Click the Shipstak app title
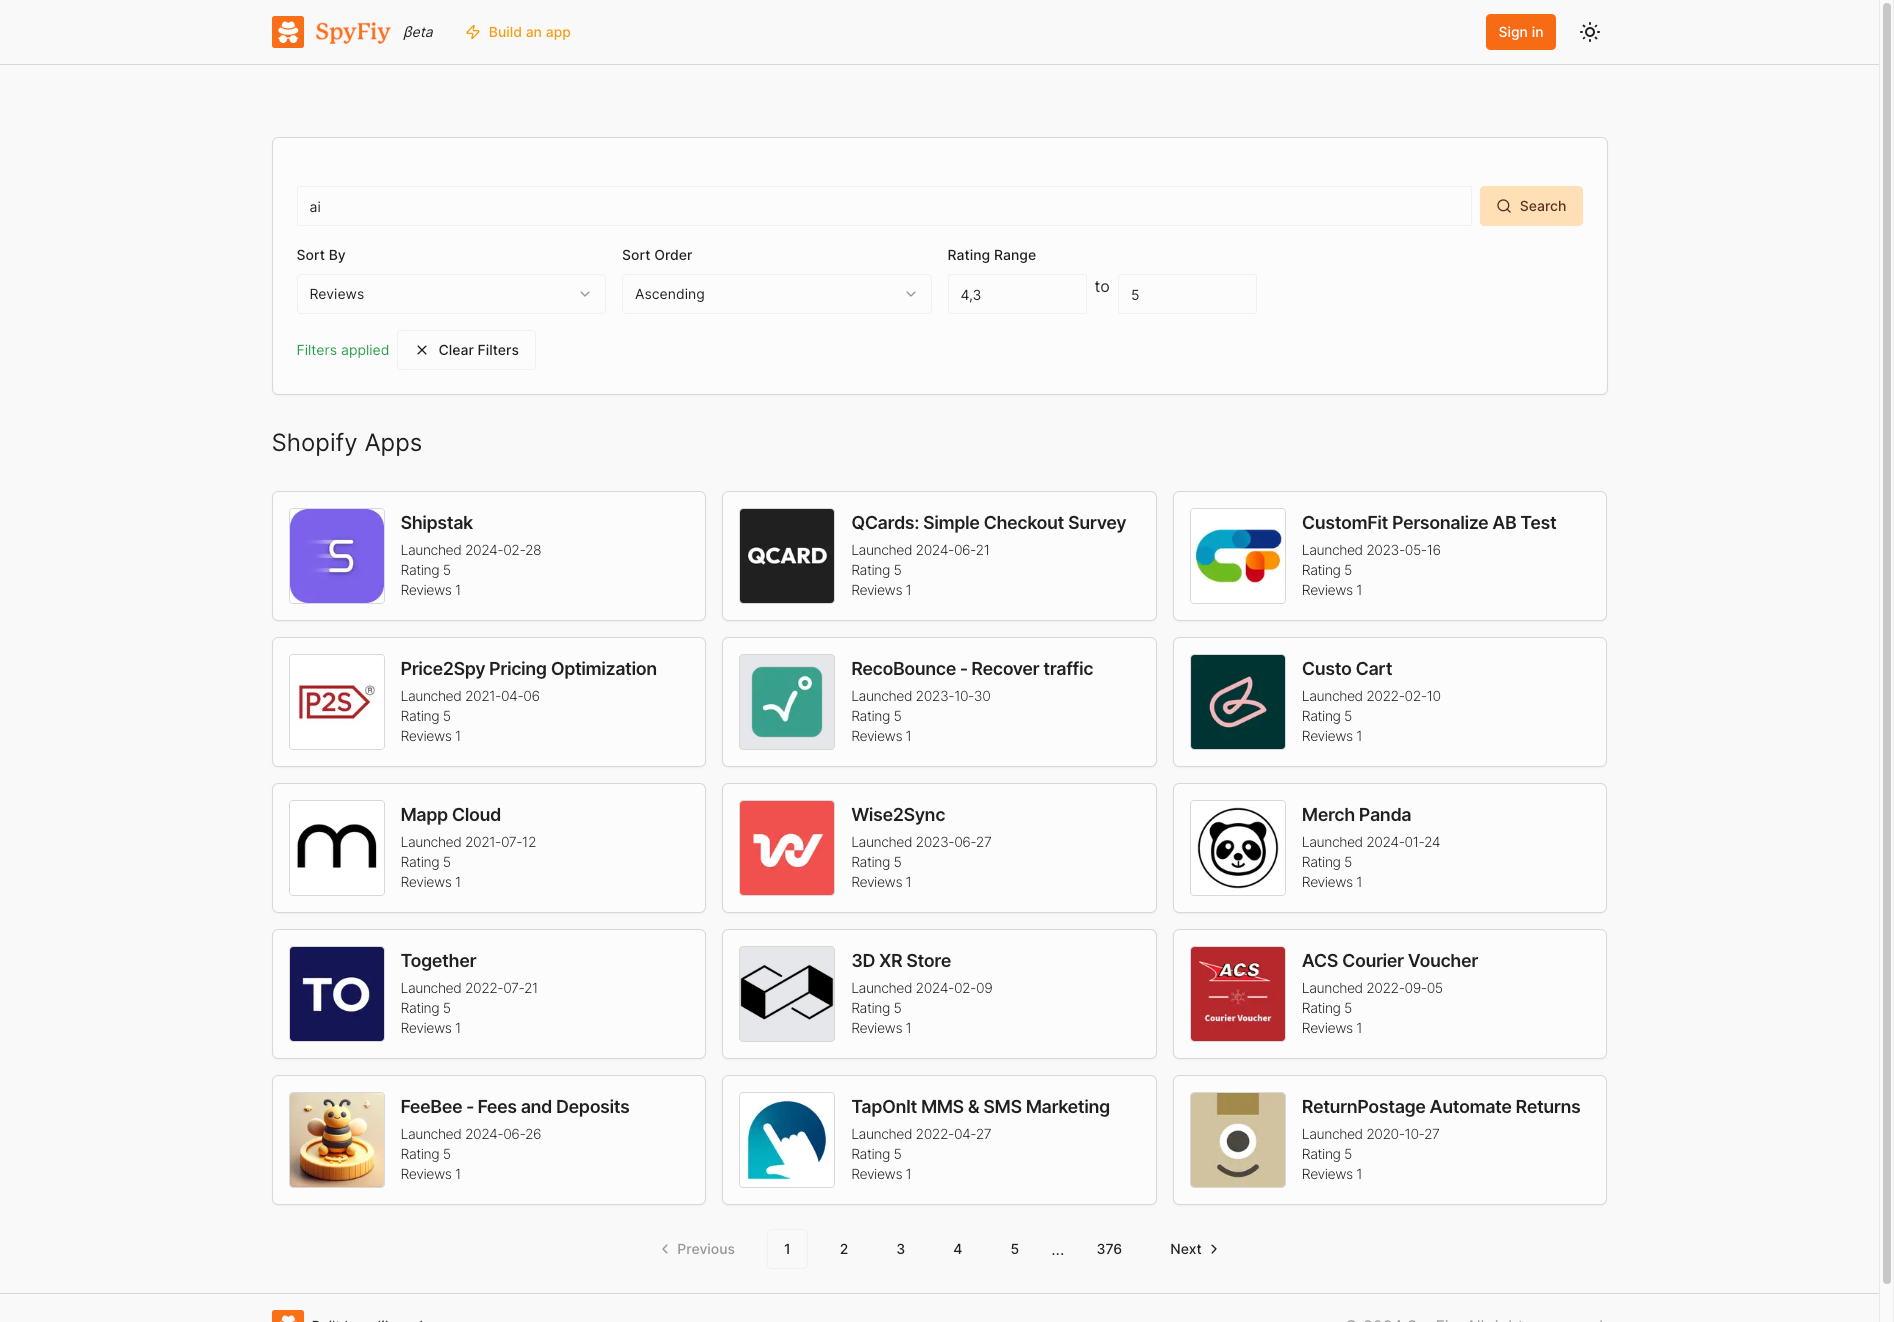 [436, 523]
